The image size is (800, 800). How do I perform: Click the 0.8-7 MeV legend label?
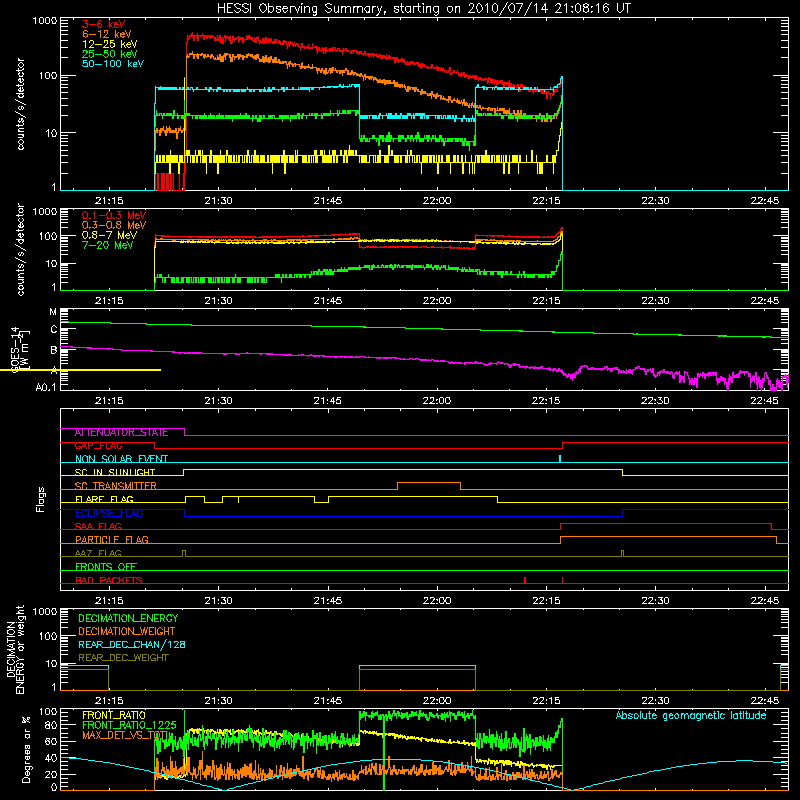pos(109,235)
